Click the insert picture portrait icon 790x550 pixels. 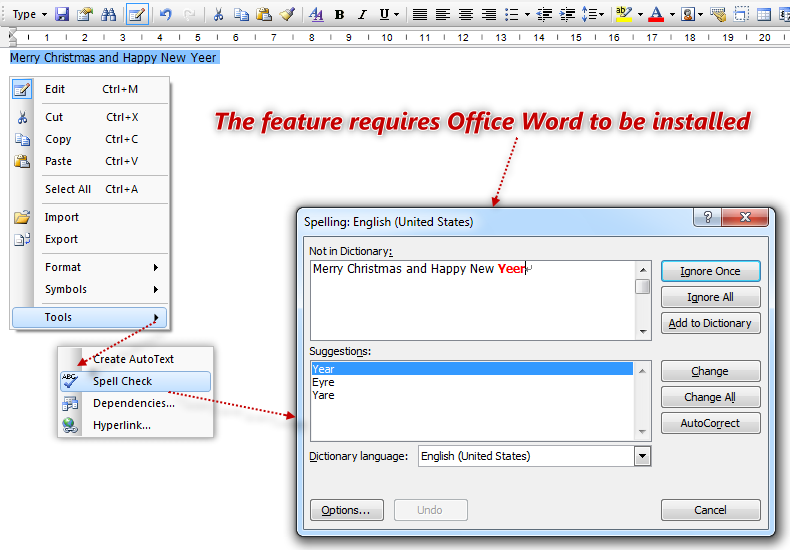click(x=688, y=14)
